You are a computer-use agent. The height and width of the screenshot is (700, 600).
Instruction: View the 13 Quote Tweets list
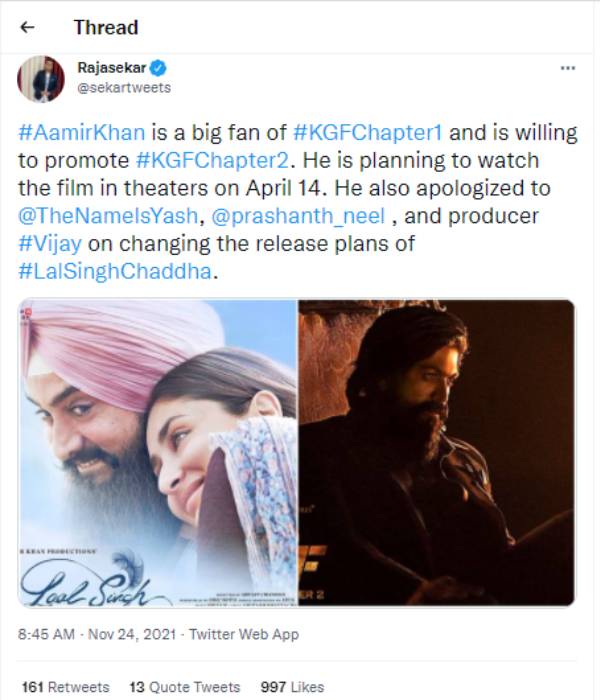point(185,687)
